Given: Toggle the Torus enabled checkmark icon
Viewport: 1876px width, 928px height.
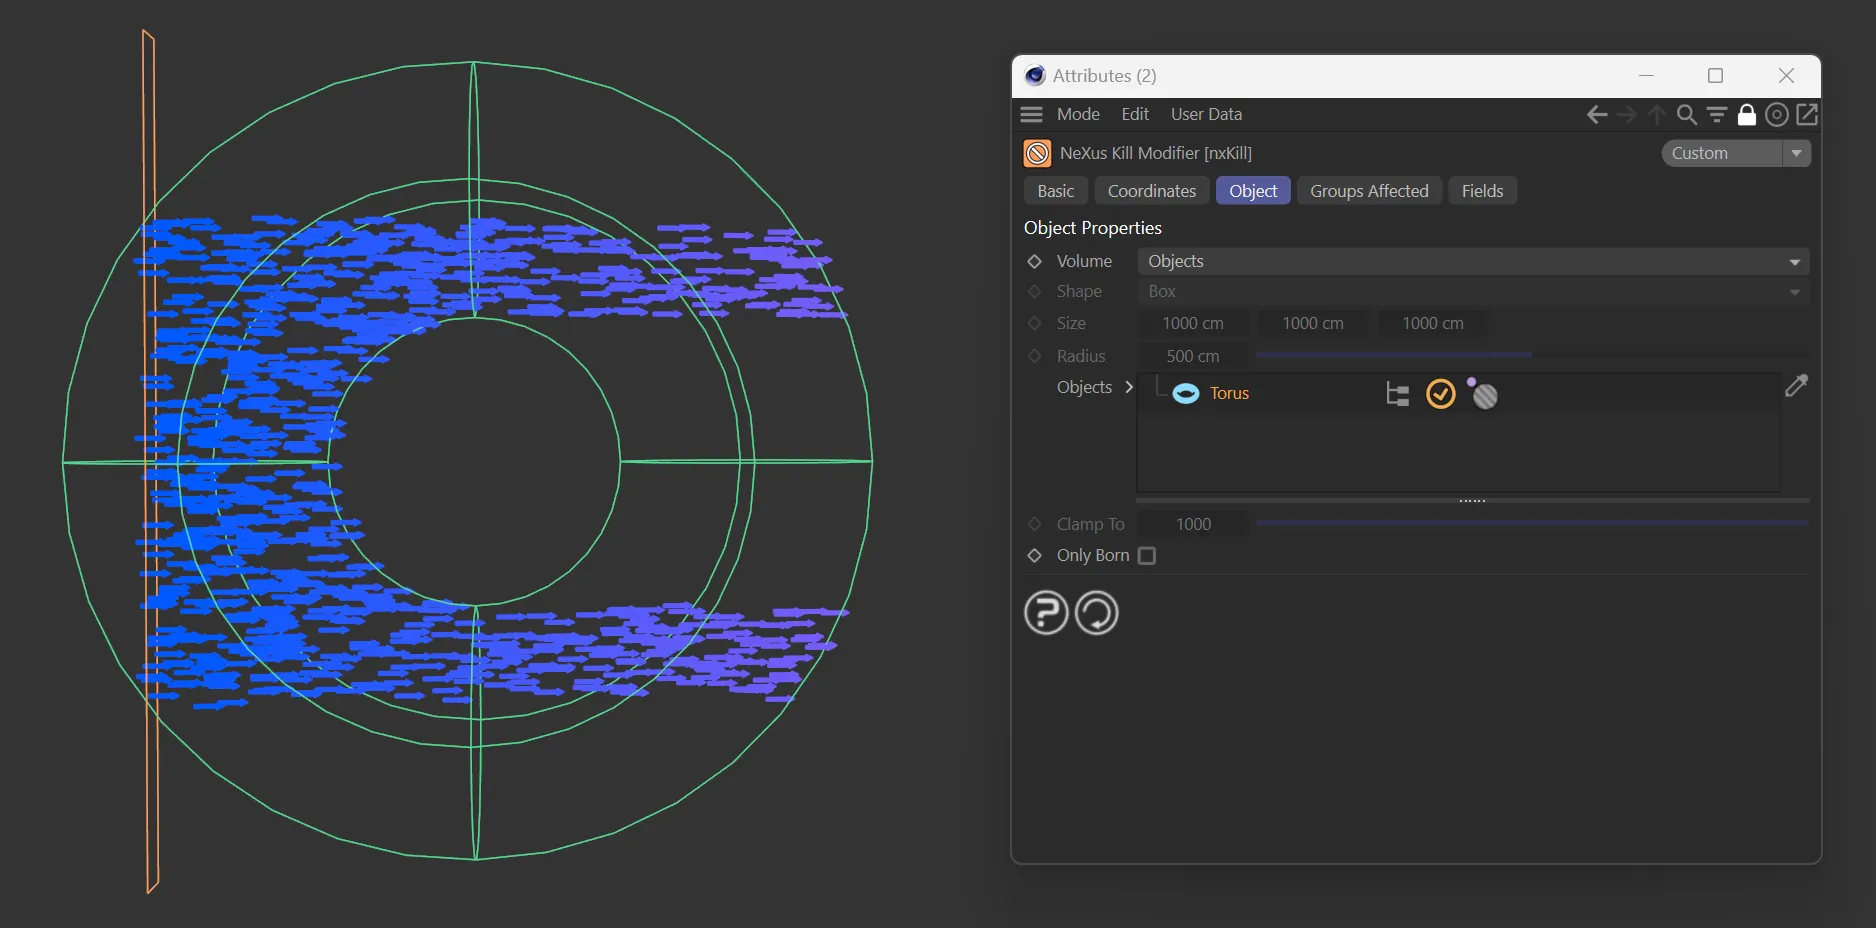Looking at the screenshot, I should tap(1440, 395).
